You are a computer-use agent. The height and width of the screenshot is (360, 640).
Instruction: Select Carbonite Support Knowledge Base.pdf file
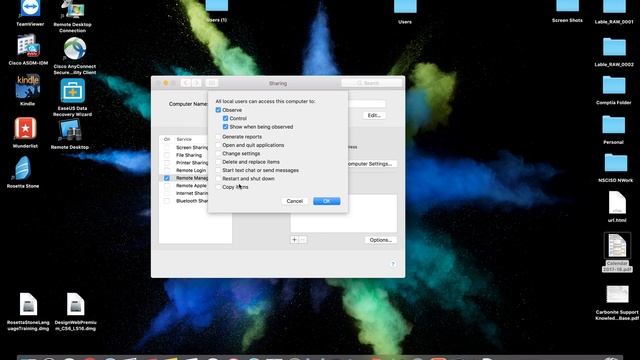tap(617, 294)
